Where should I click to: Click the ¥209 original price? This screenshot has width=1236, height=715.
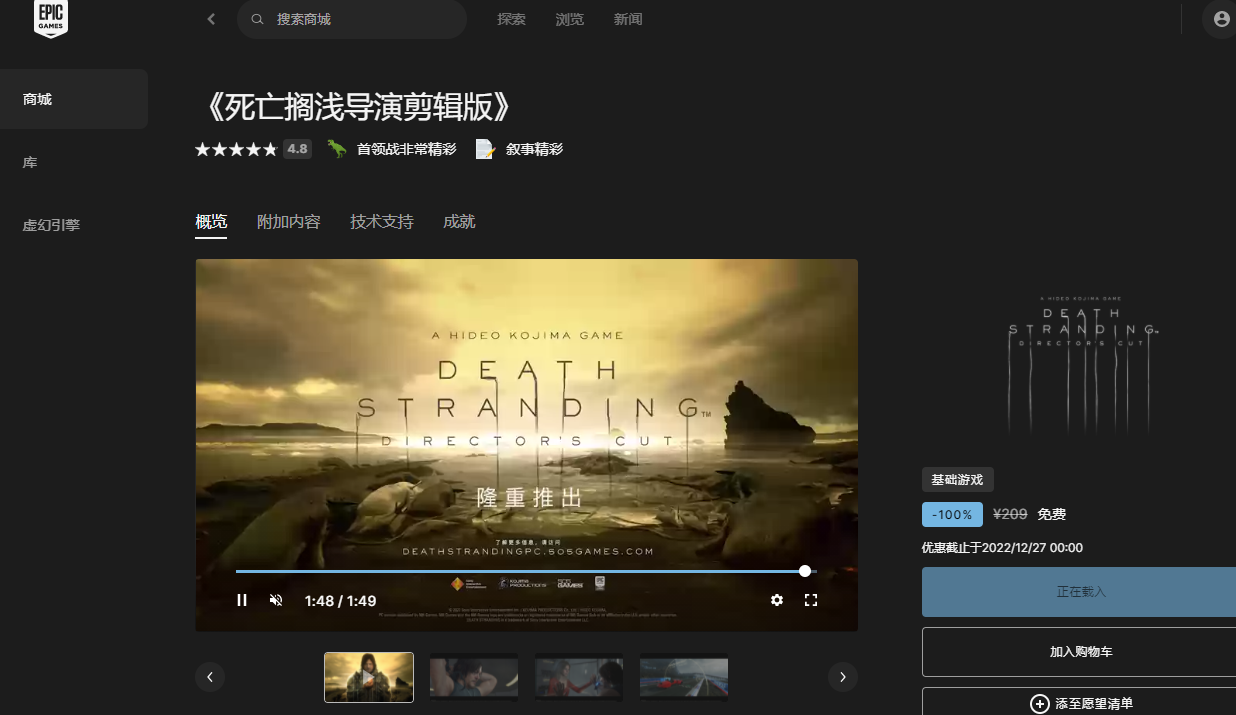coord(1010,514)
